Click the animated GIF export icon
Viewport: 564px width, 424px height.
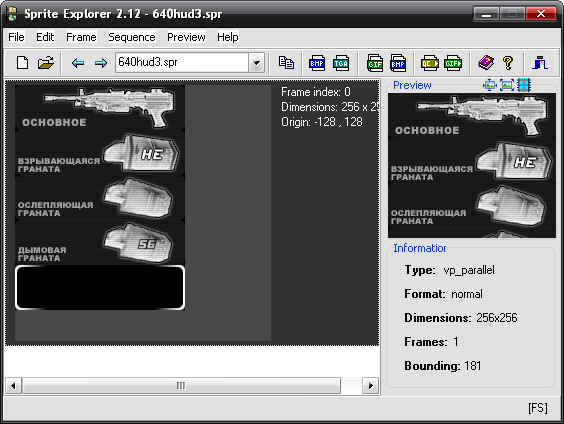click(453, 63)
